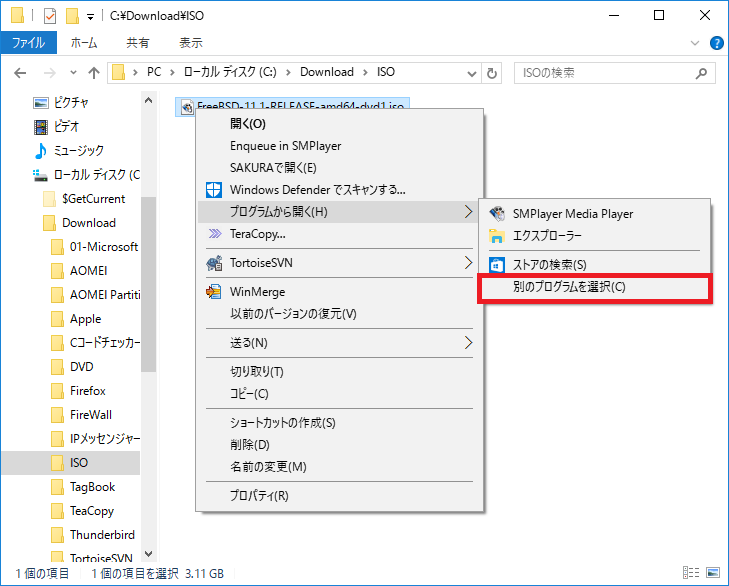The height and width of the screenshot is (586, 729).
Task: Choose 切り取り(T) from the menu
Action: click(339, 372)
